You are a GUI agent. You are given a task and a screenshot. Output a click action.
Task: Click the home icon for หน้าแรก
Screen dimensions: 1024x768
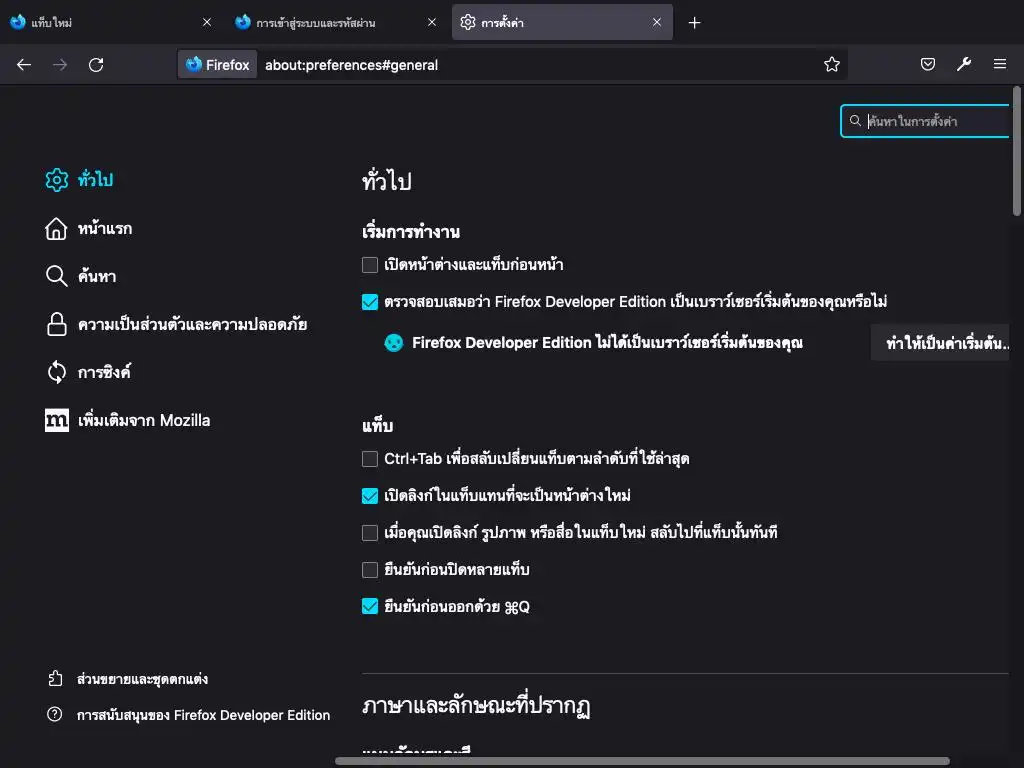click(x=56, y=229)
